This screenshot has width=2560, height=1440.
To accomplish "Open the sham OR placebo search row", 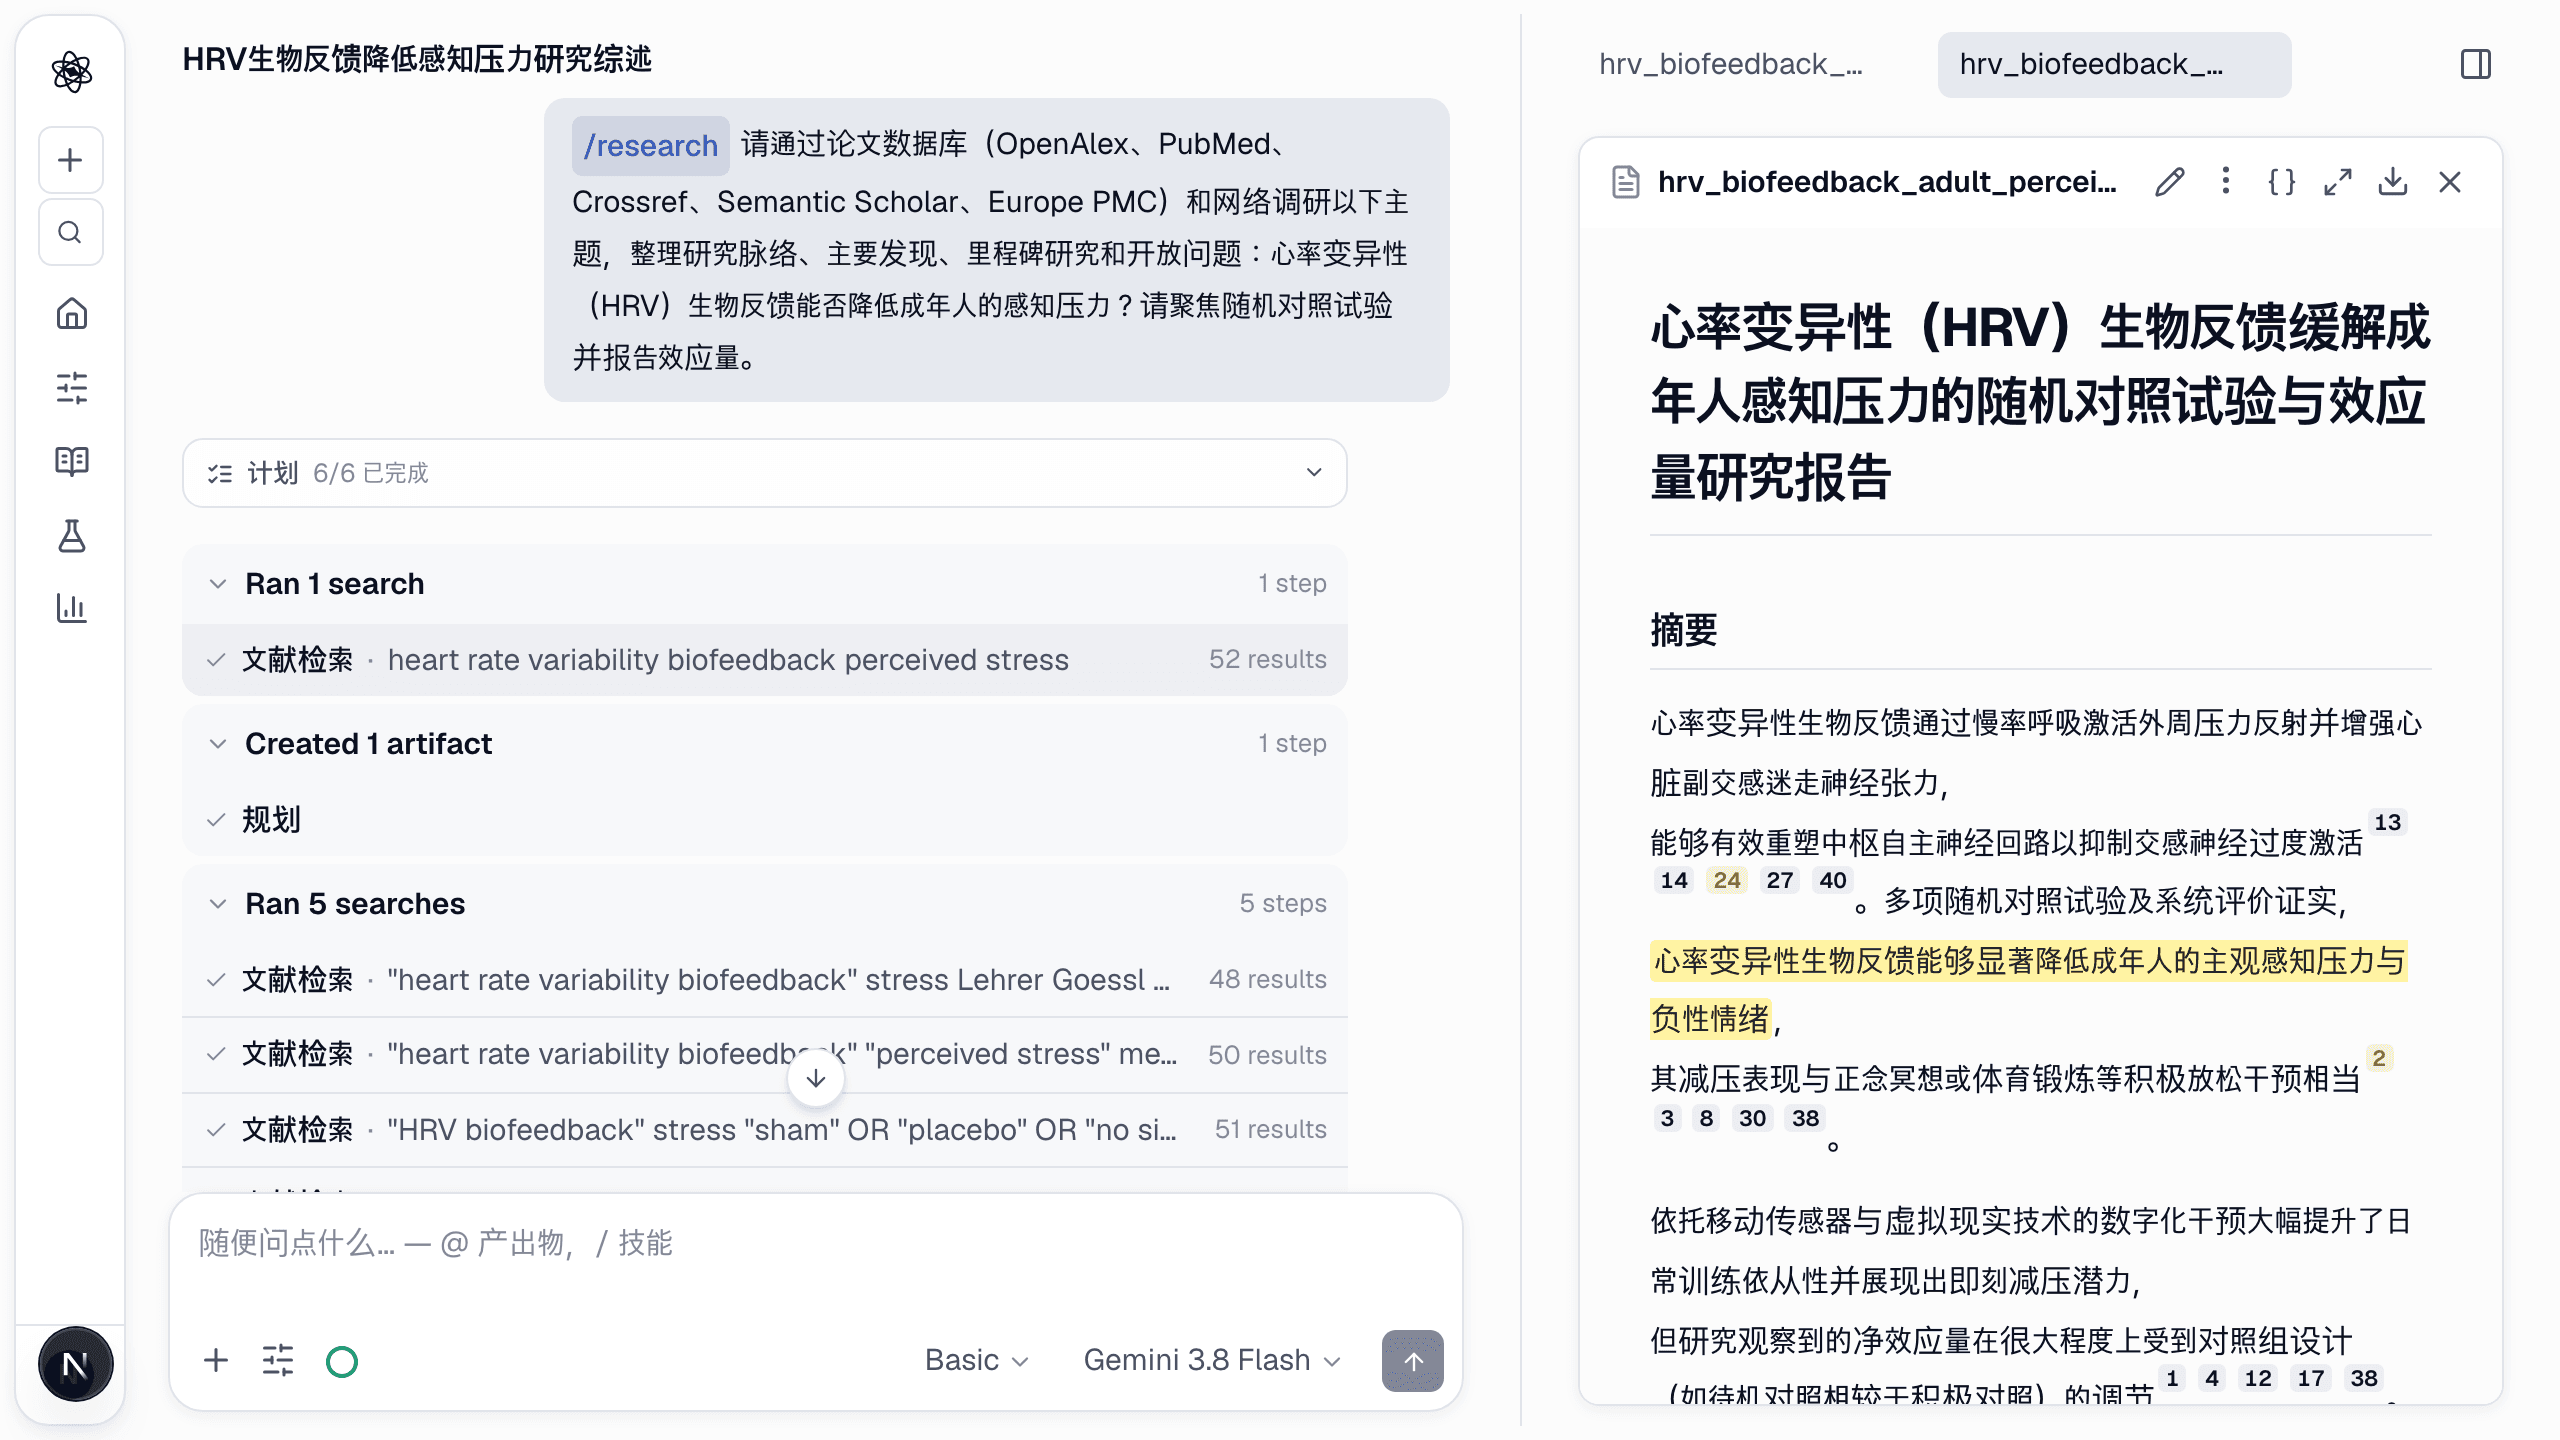I will pos(765,1130).
